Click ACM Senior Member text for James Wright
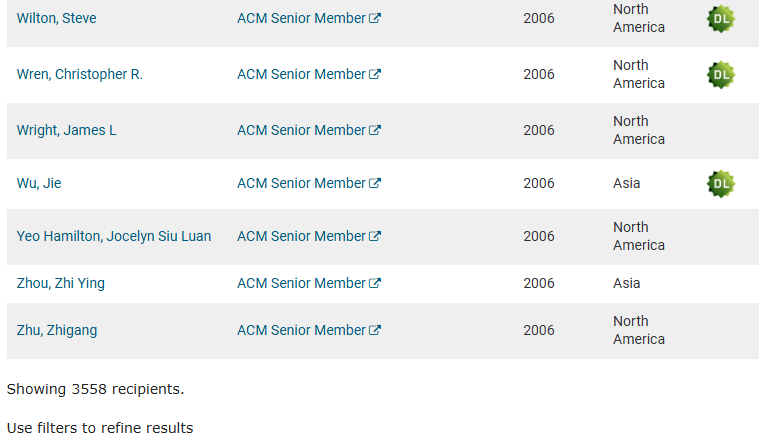The height and width of the screenshot is (441, 764). coord(301,130)
